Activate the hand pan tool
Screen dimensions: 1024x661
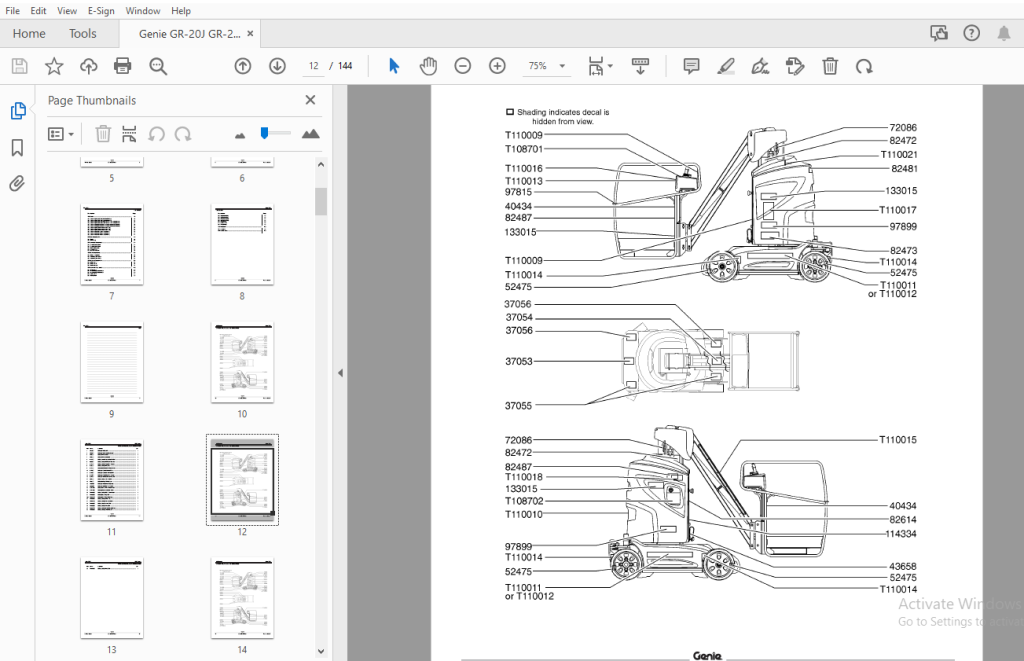[428, 66]
